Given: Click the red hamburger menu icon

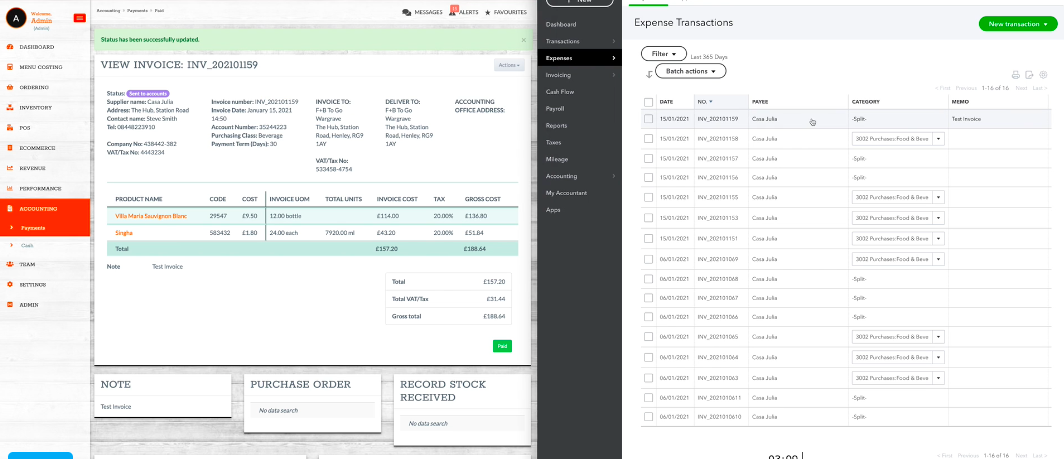Looking at the screenshot, I should [x=79, y=18].
